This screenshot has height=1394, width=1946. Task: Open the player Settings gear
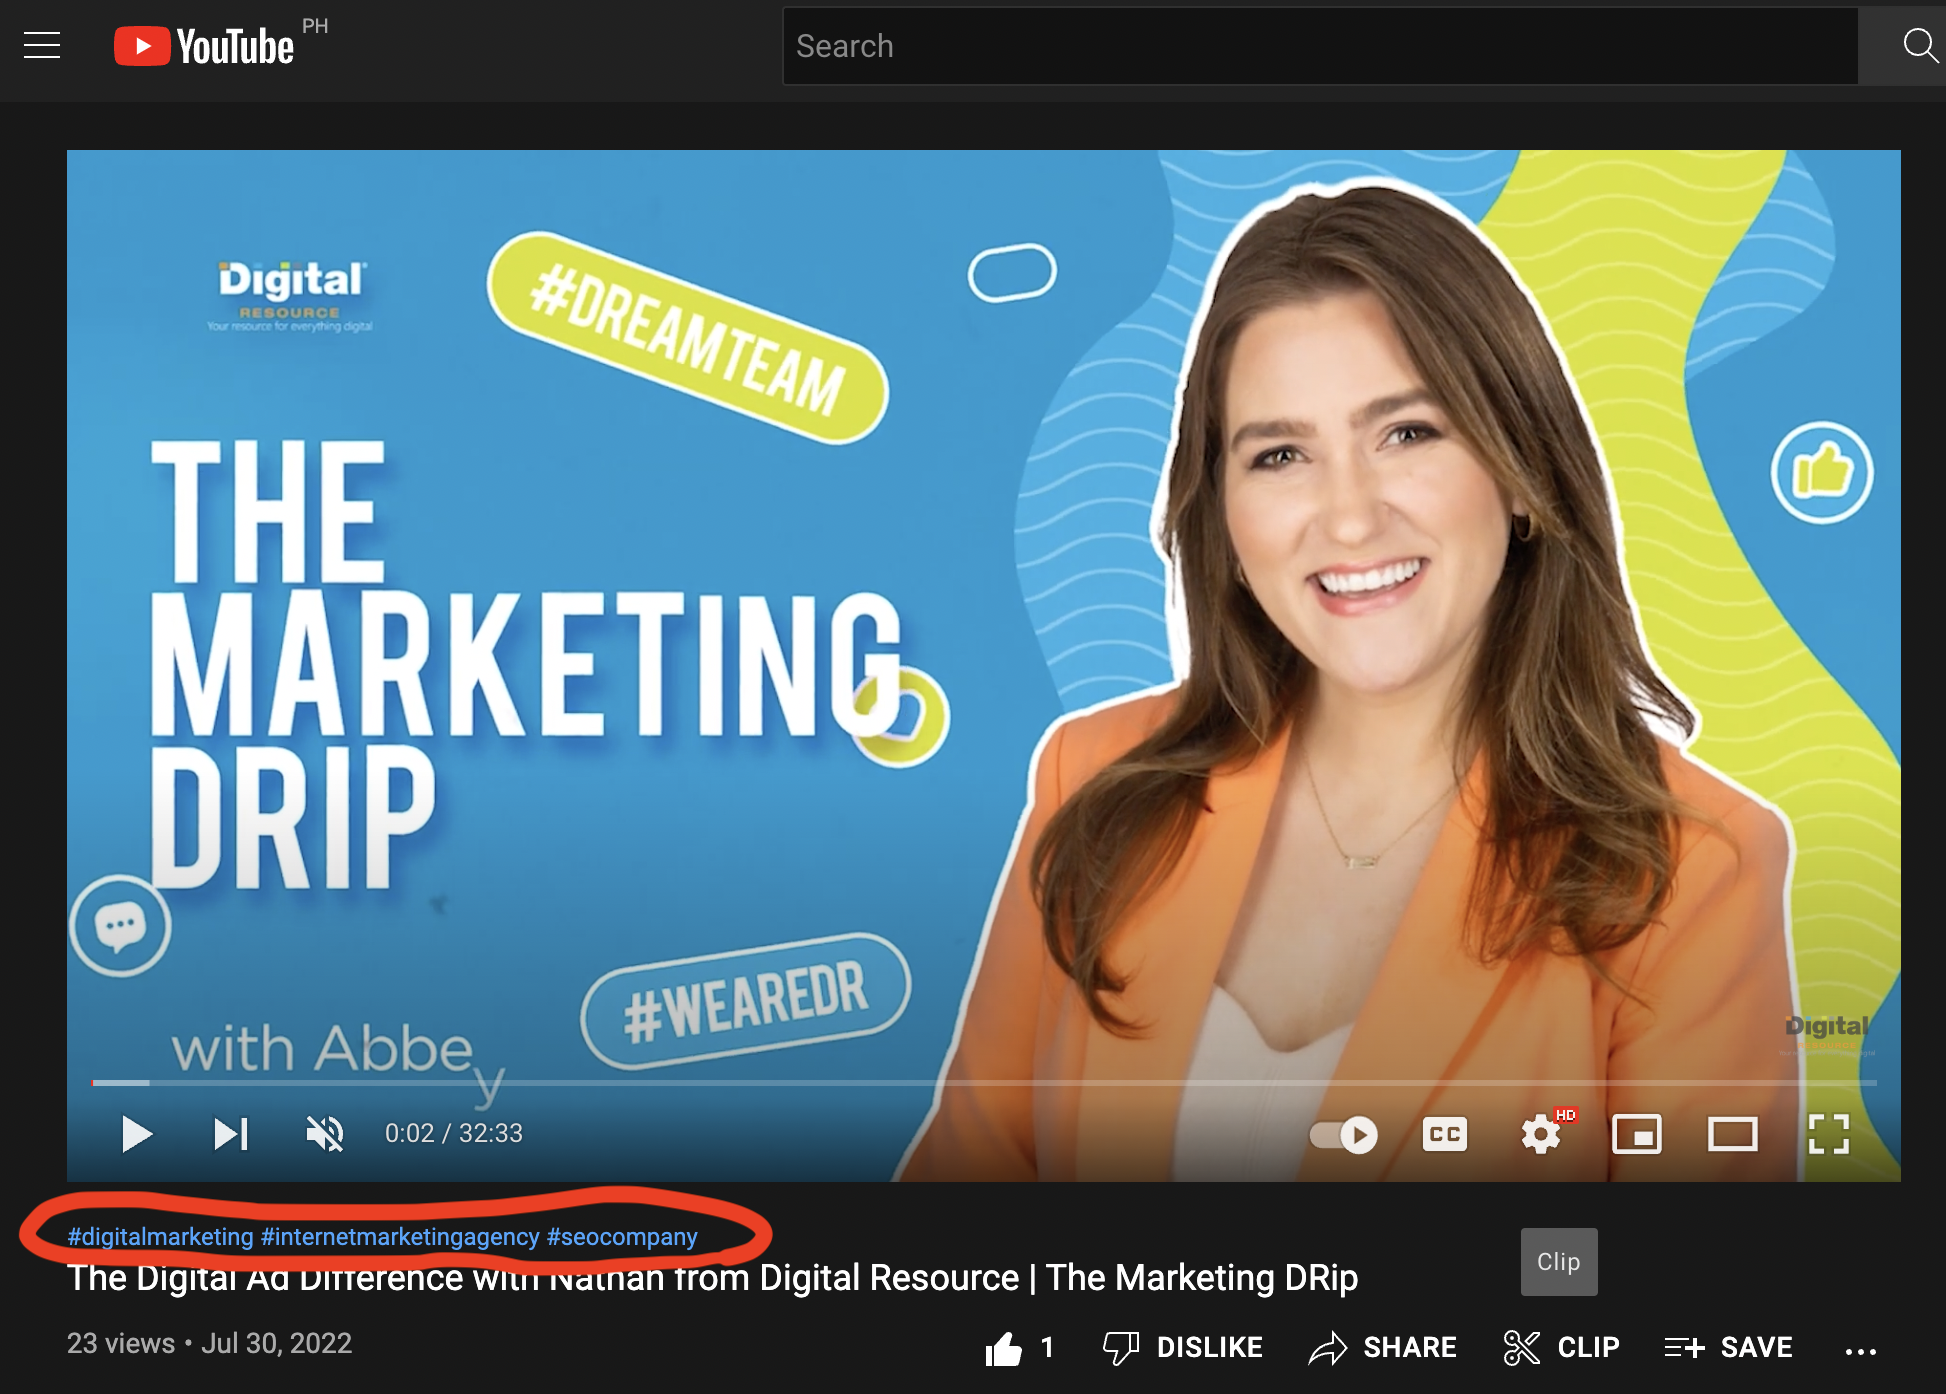tap(1540, 1134)
